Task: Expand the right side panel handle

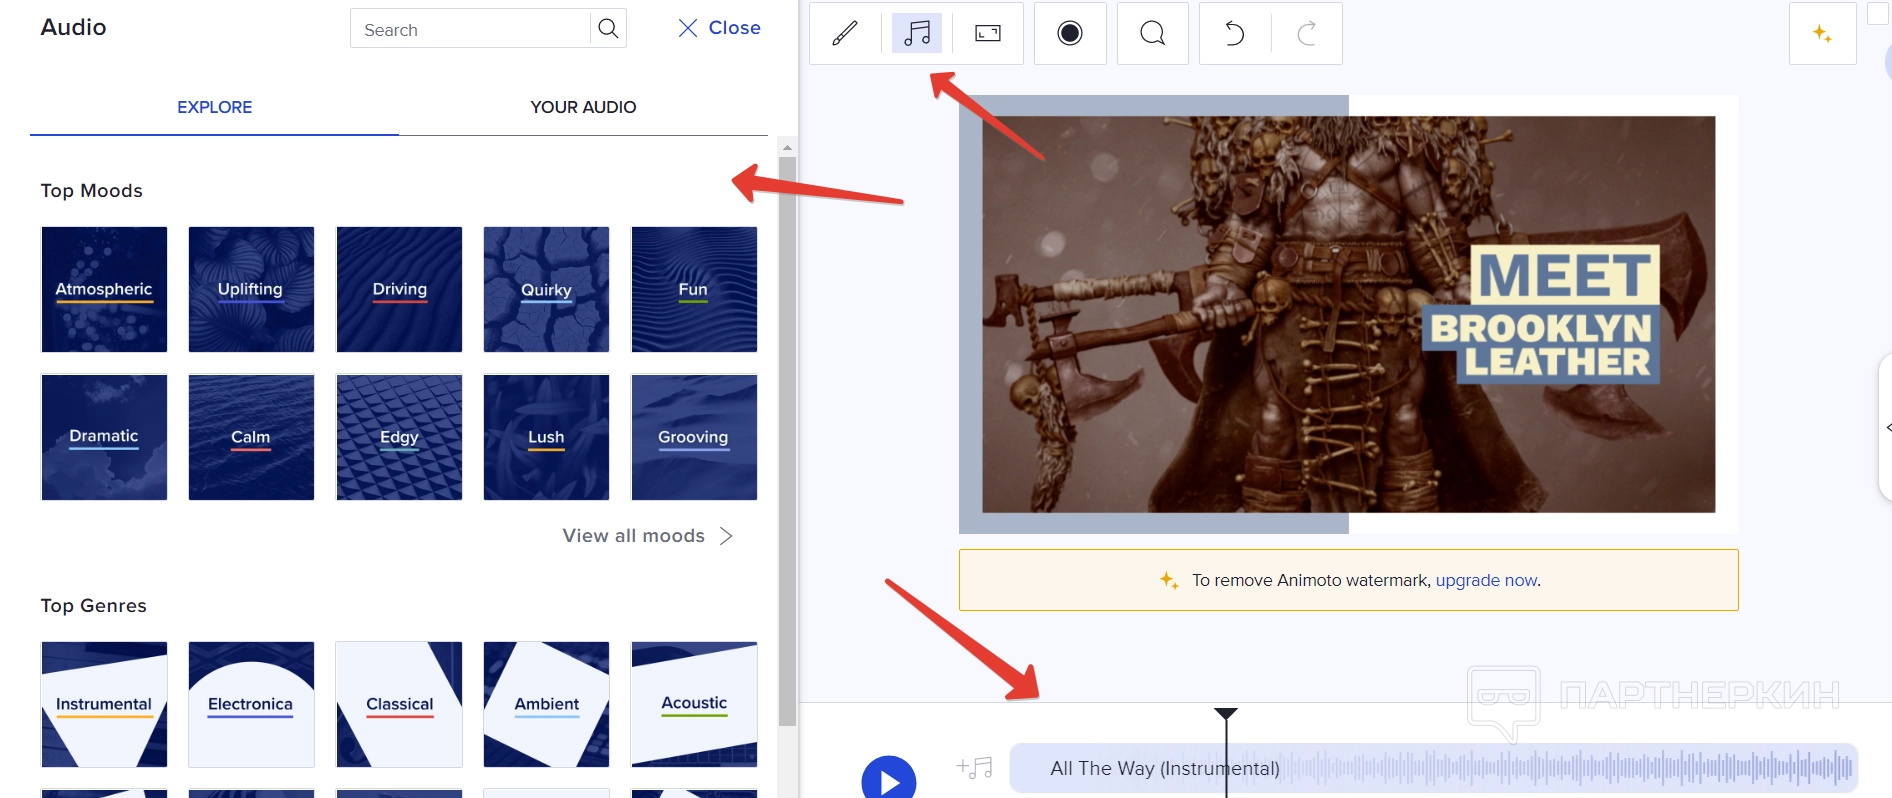Action: [1886, 428]
